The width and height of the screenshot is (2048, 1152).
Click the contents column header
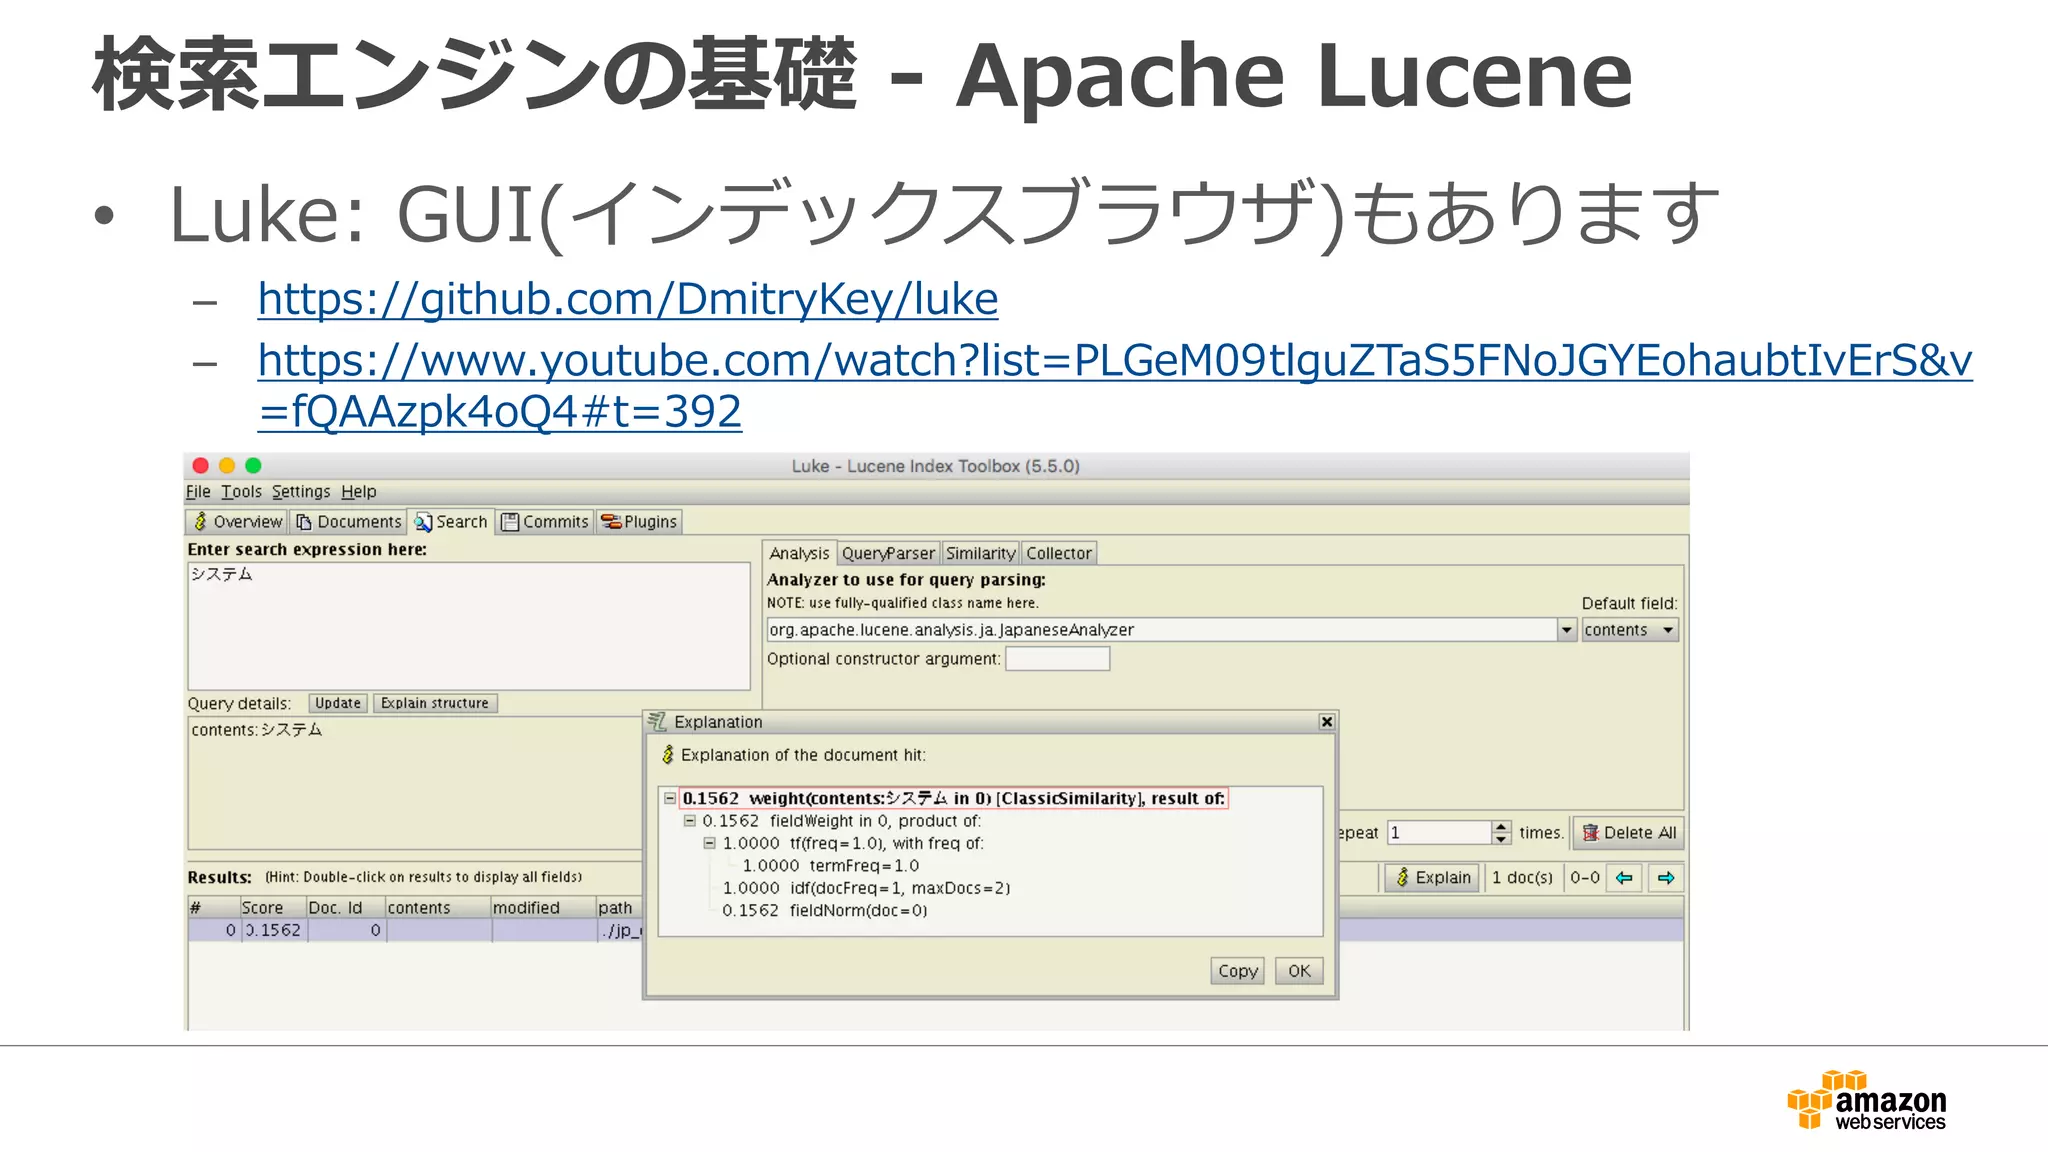point(438,907)
